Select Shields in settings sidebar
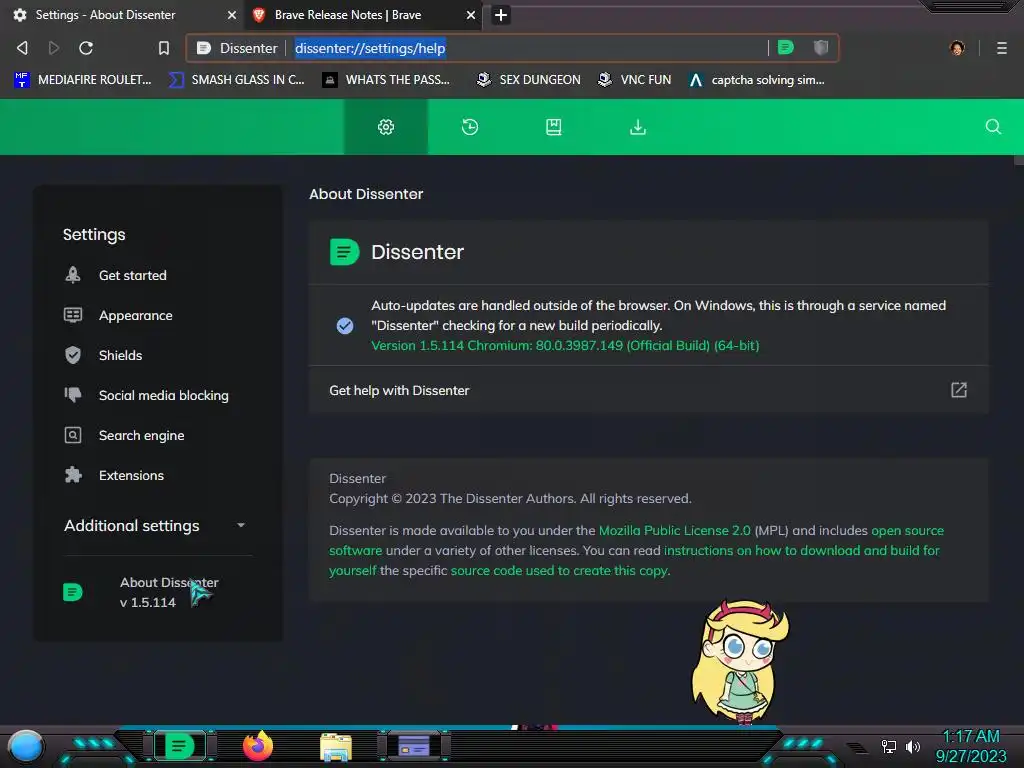Image resolution: width=1024 pixels, height=768 pixels. (120, 355)
